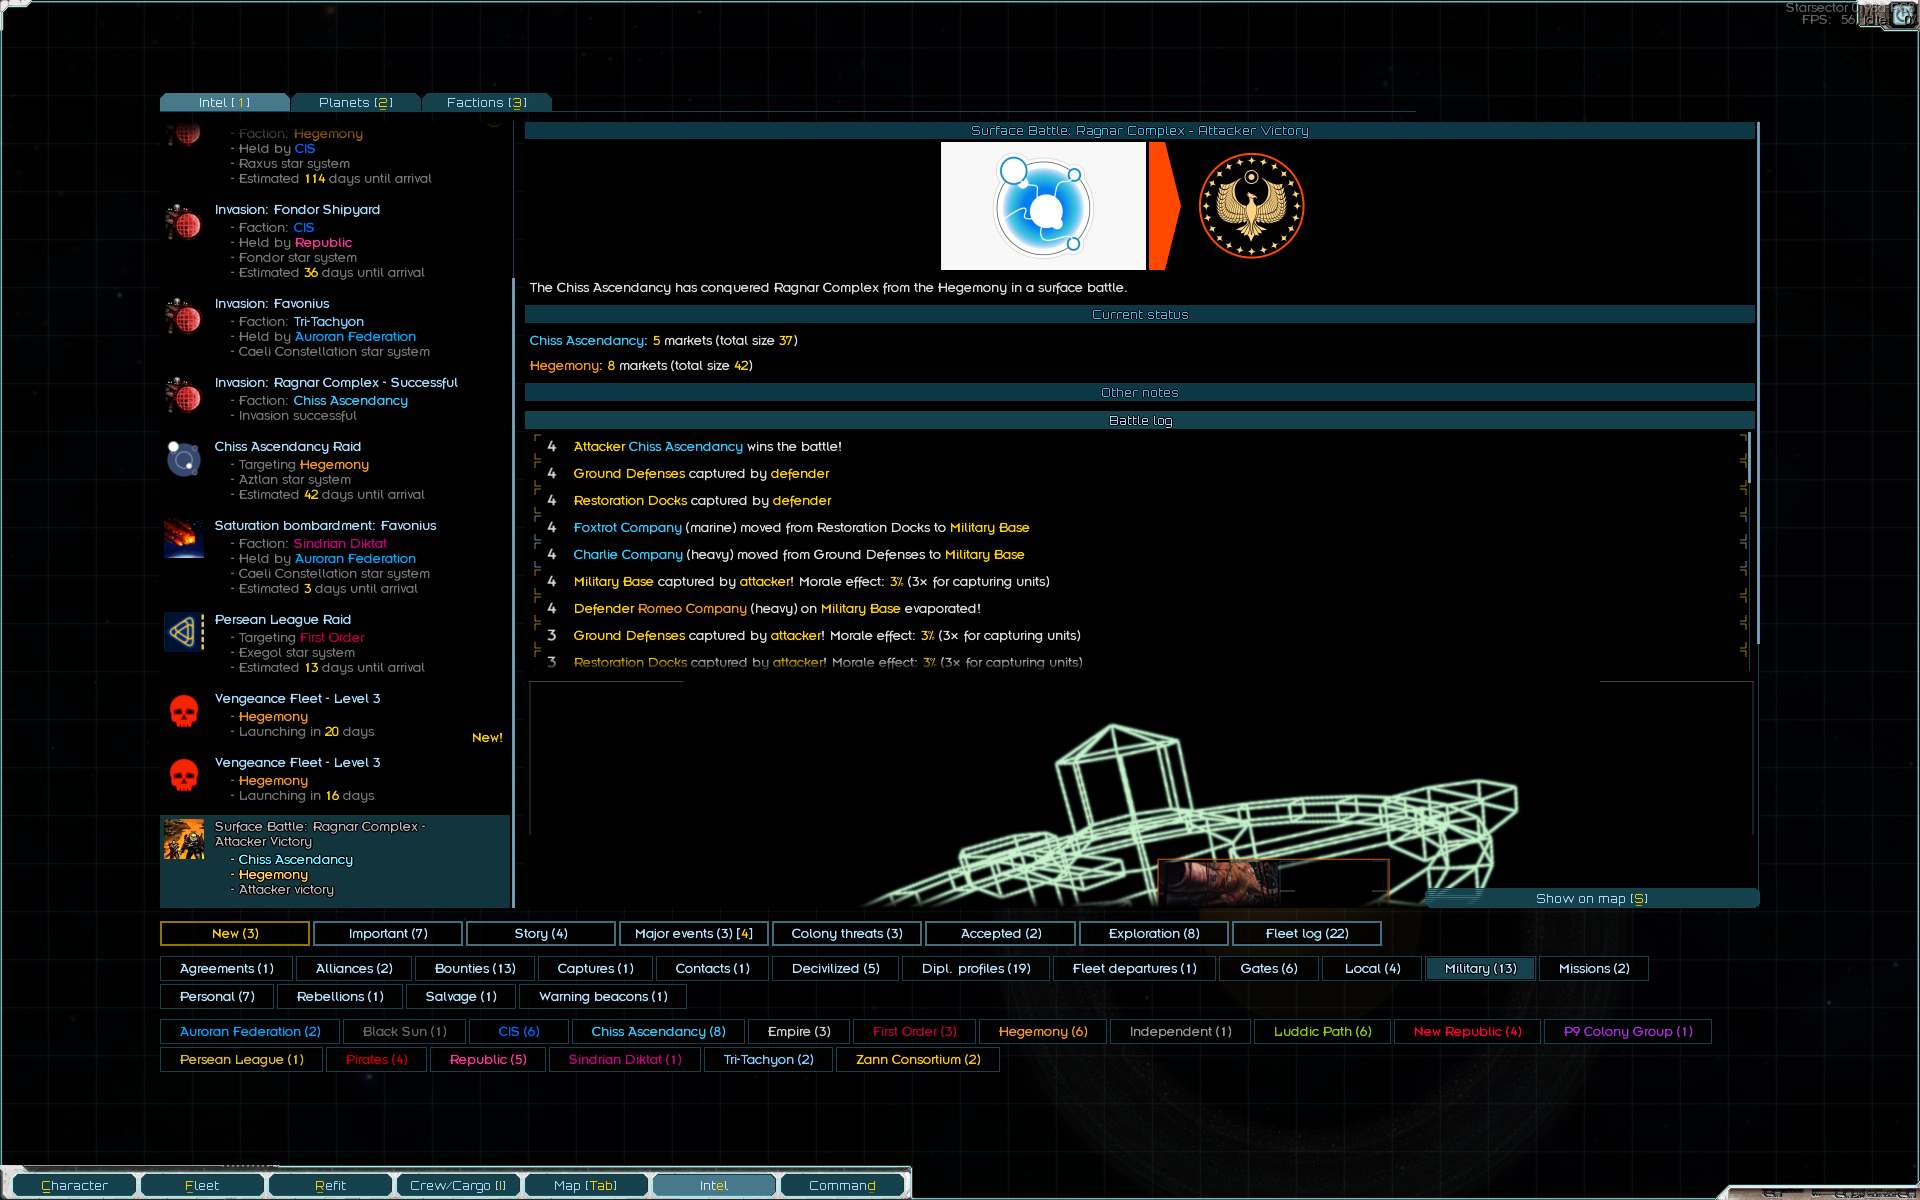This screenshot has width=1920, height=1200.
Task: Switch to the Planets tab
Action: click(x=355, y=102)
